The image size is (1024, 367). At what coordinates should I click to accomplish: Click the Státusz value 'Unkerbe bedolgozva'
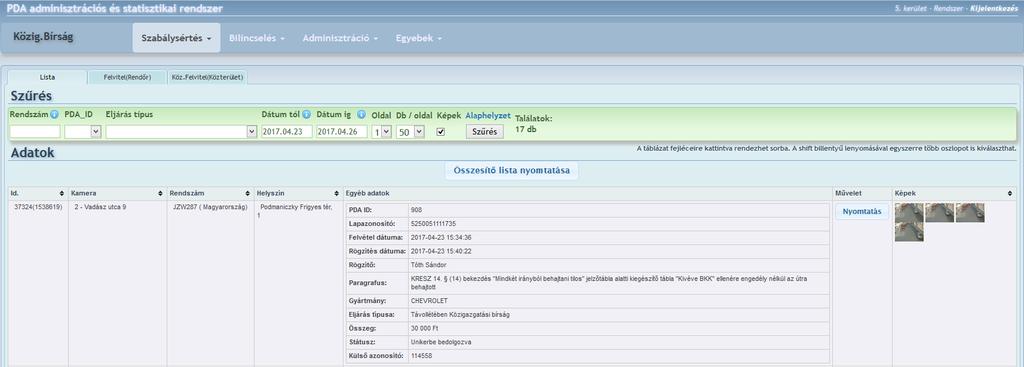pyautogui.click(x=441, y=342)
